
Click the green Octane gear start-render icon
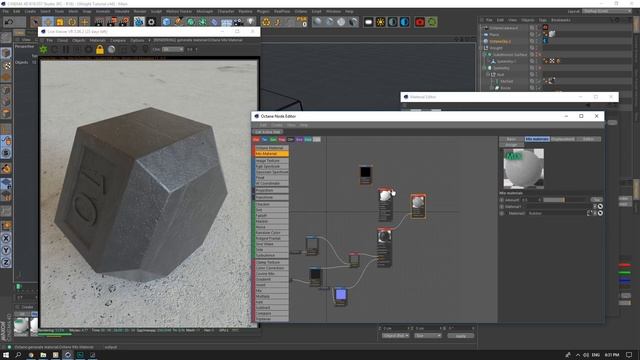(x=43, y=49)
